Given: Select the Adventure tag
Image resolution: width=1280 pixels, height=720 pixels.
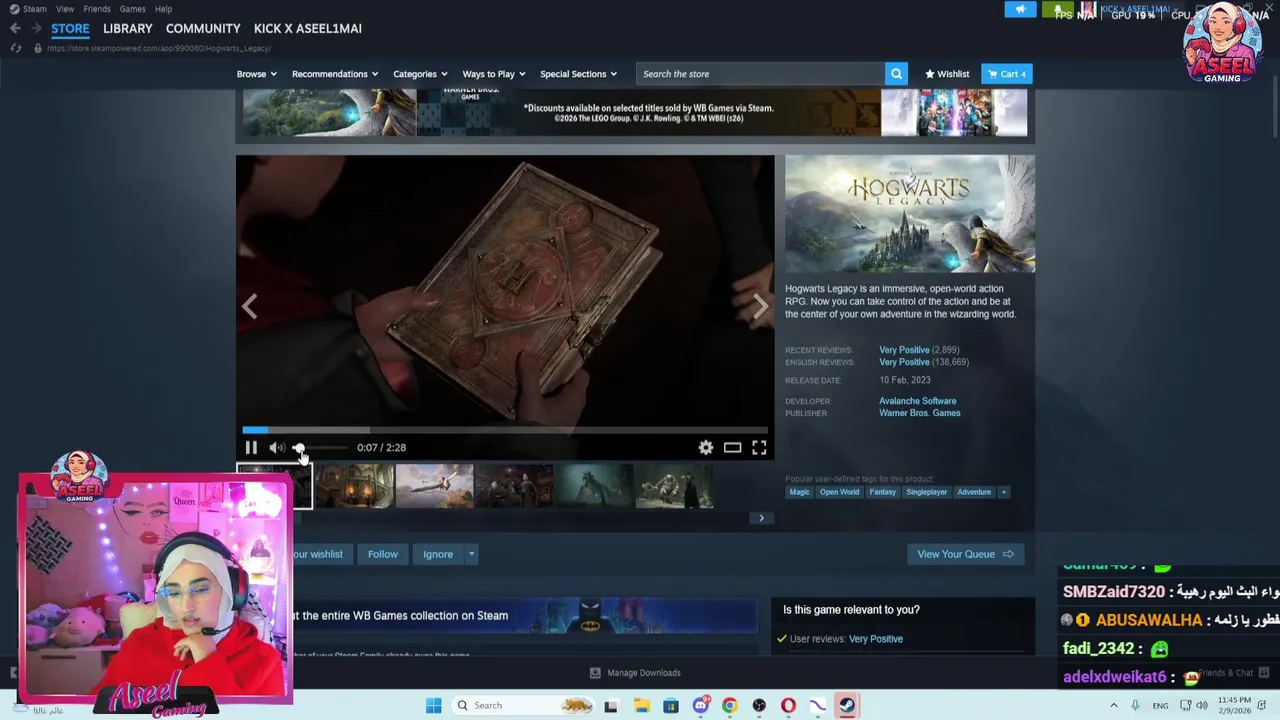Looking at the screenshot, I should pos(974,492).
